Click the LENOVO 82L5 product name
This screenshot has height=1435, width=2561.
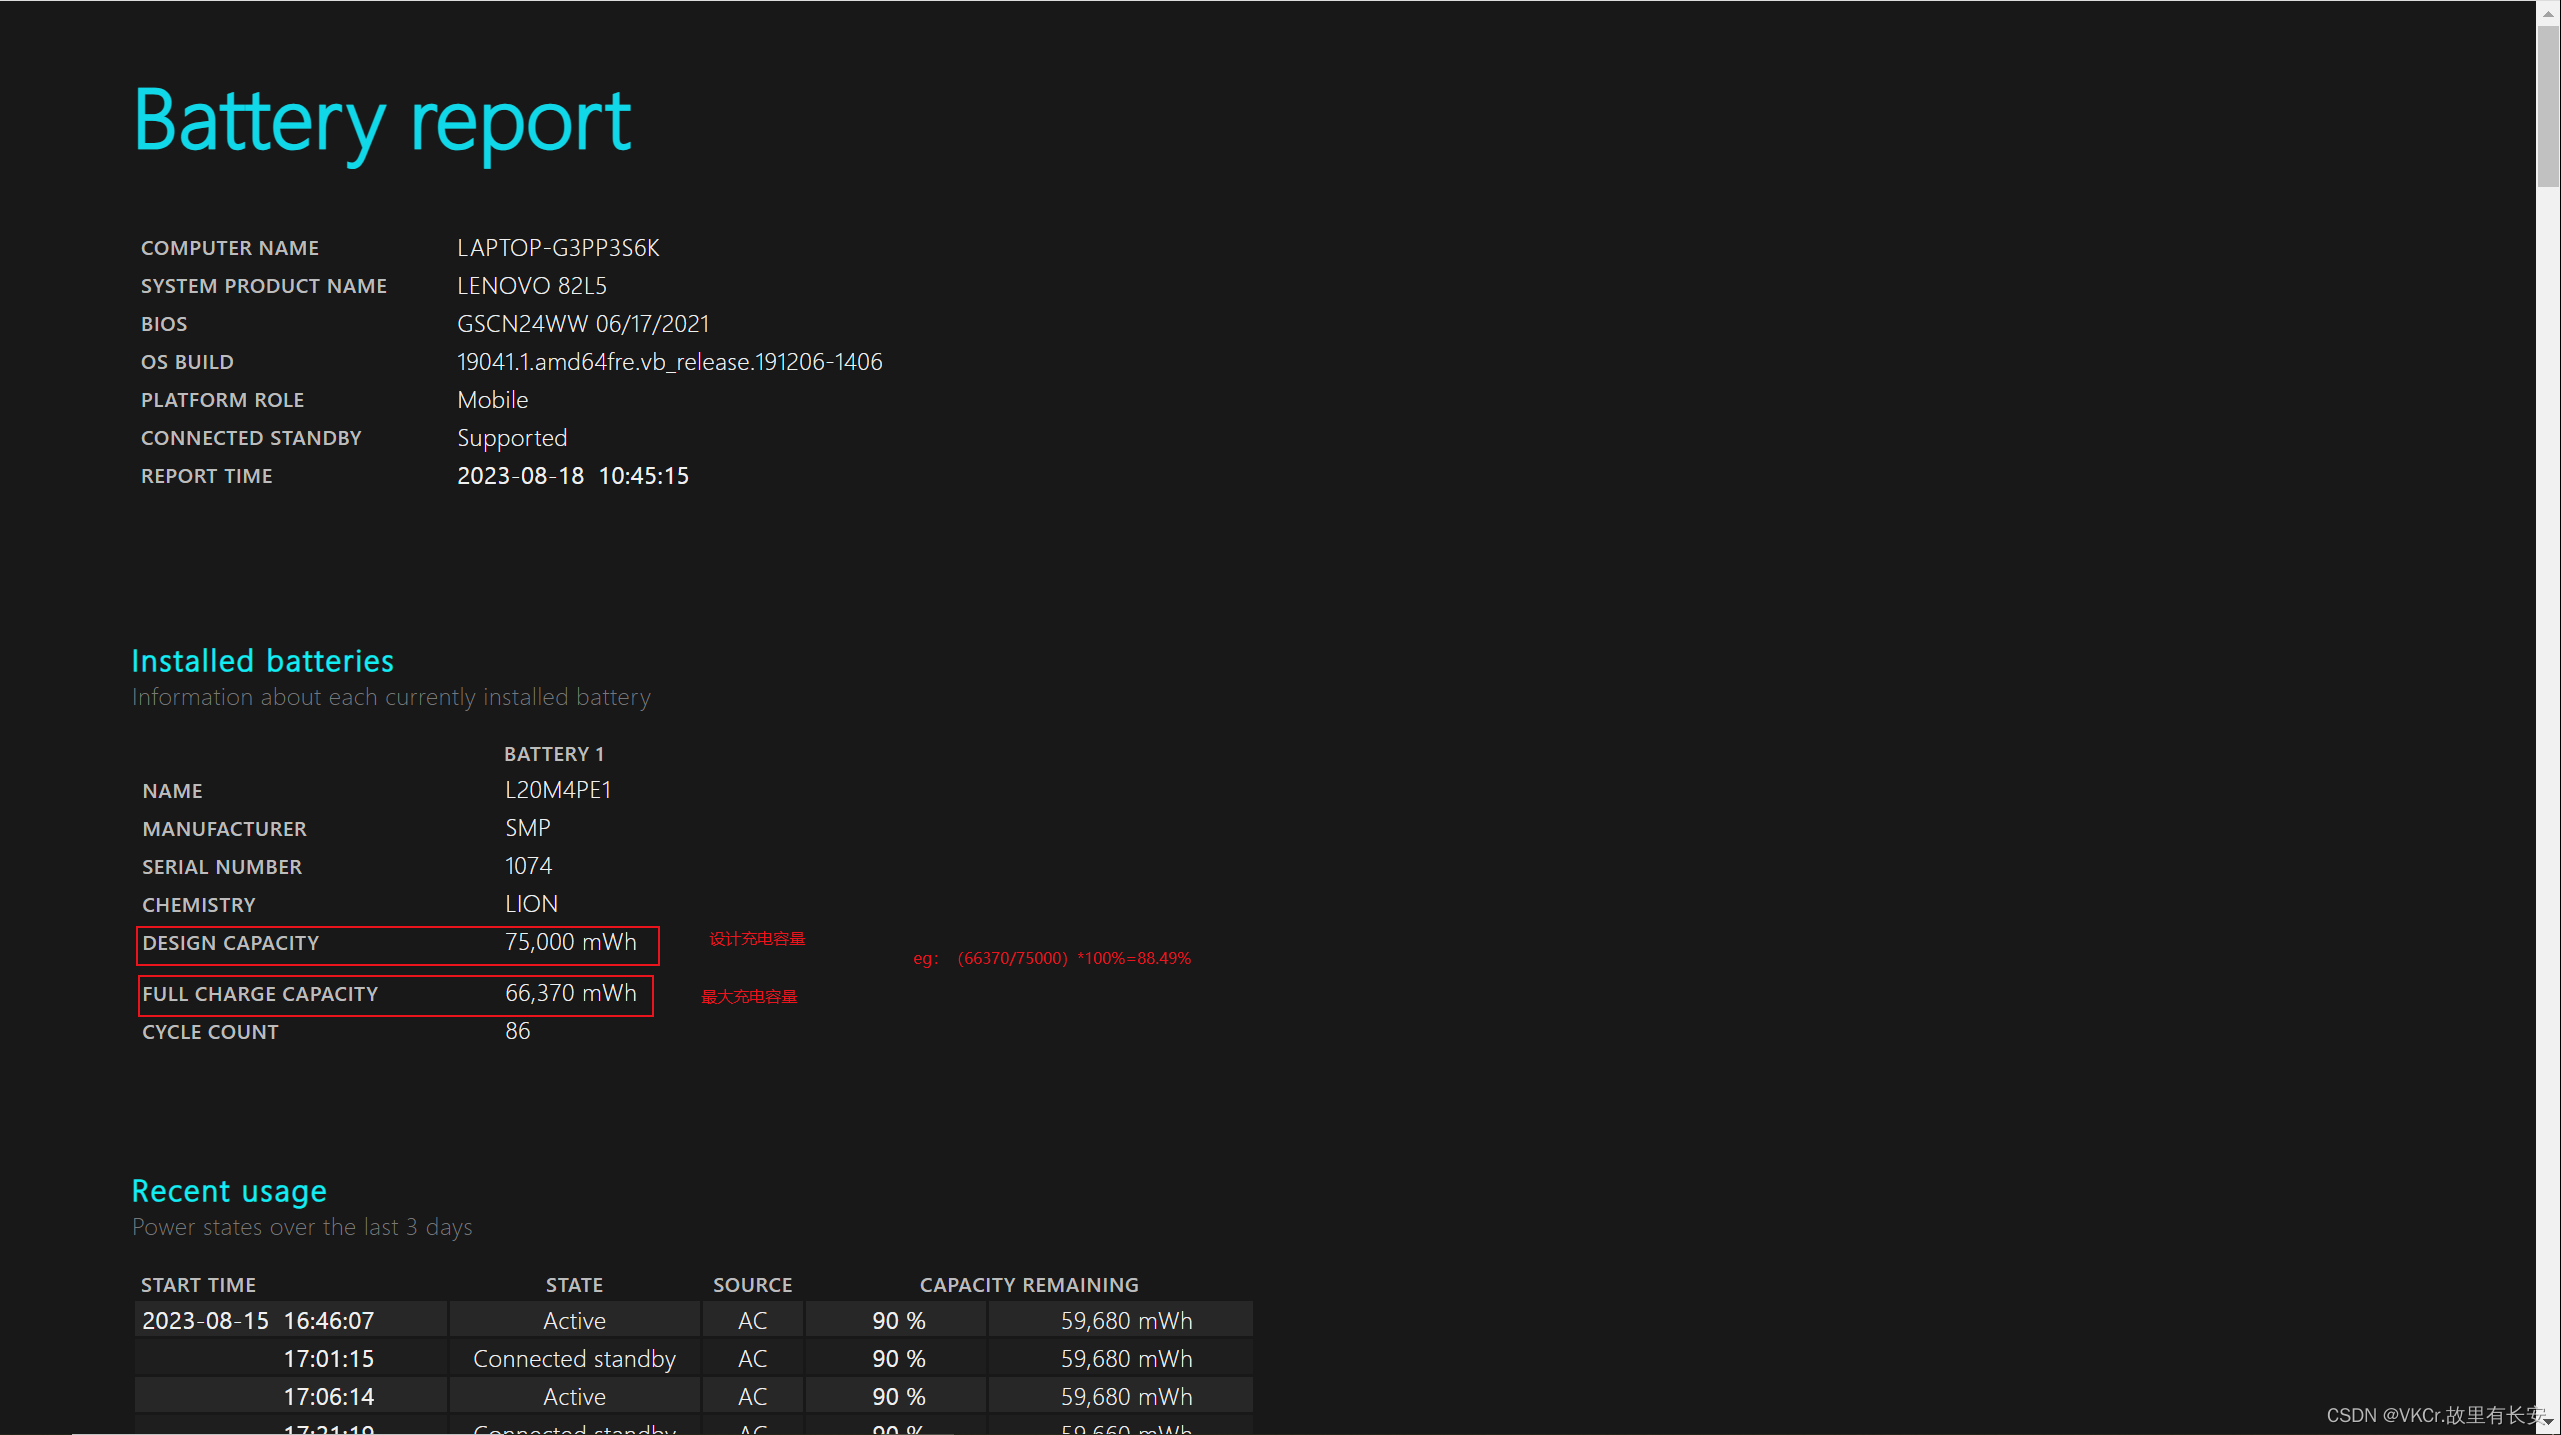[532, 286]
